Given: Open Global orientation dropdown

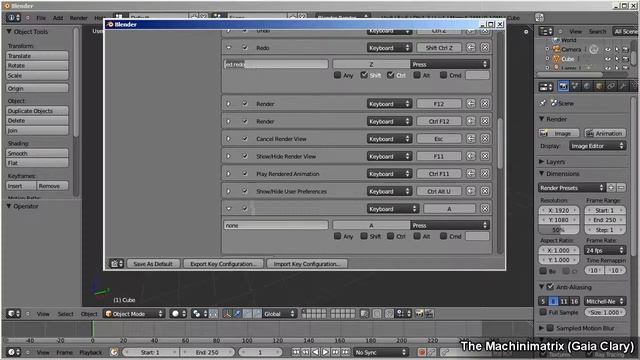Looking at the screenshot, I should (x=279, y=313).
